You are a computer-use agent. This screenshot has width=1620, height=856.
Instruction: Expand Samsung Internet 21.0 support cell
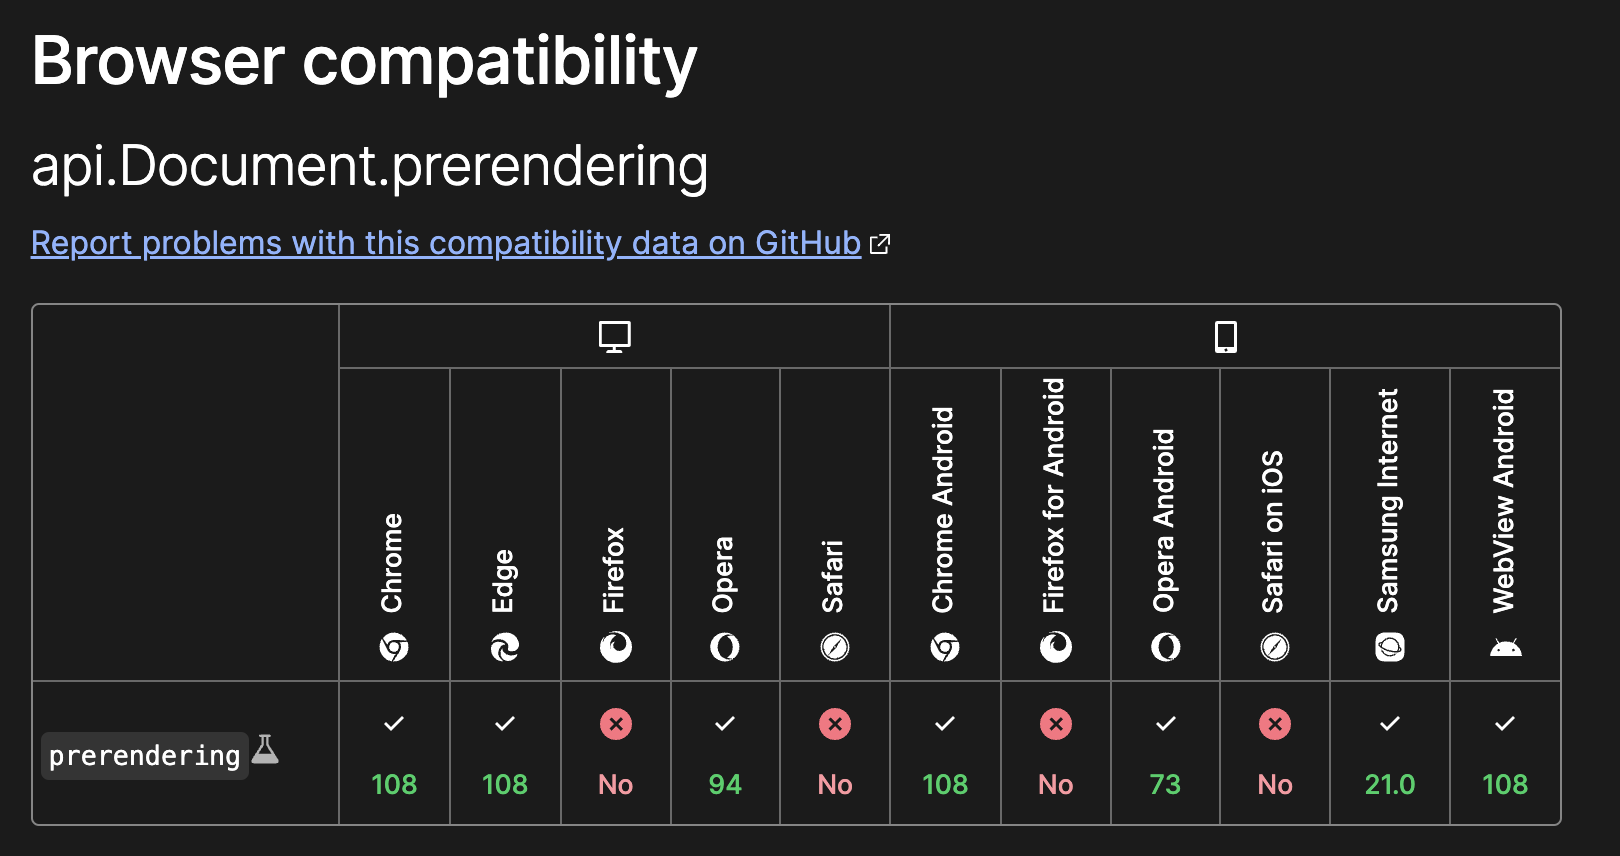coord(1390,753)
